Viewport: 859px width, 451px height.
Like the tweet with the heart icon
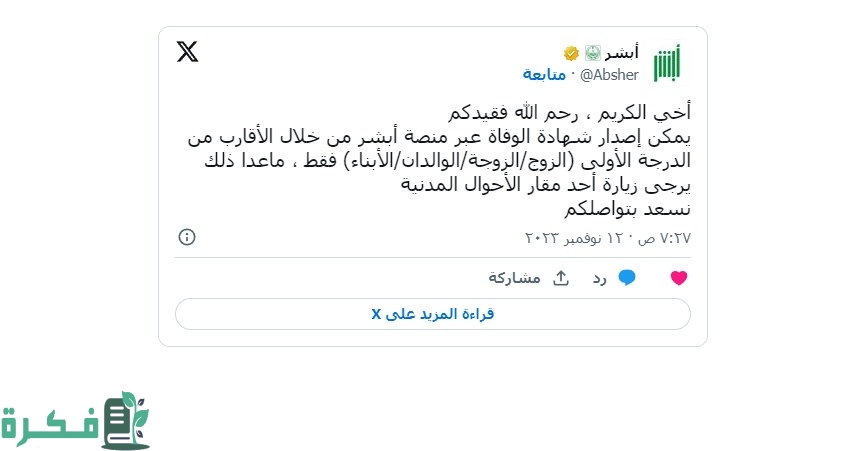[679, 278]
